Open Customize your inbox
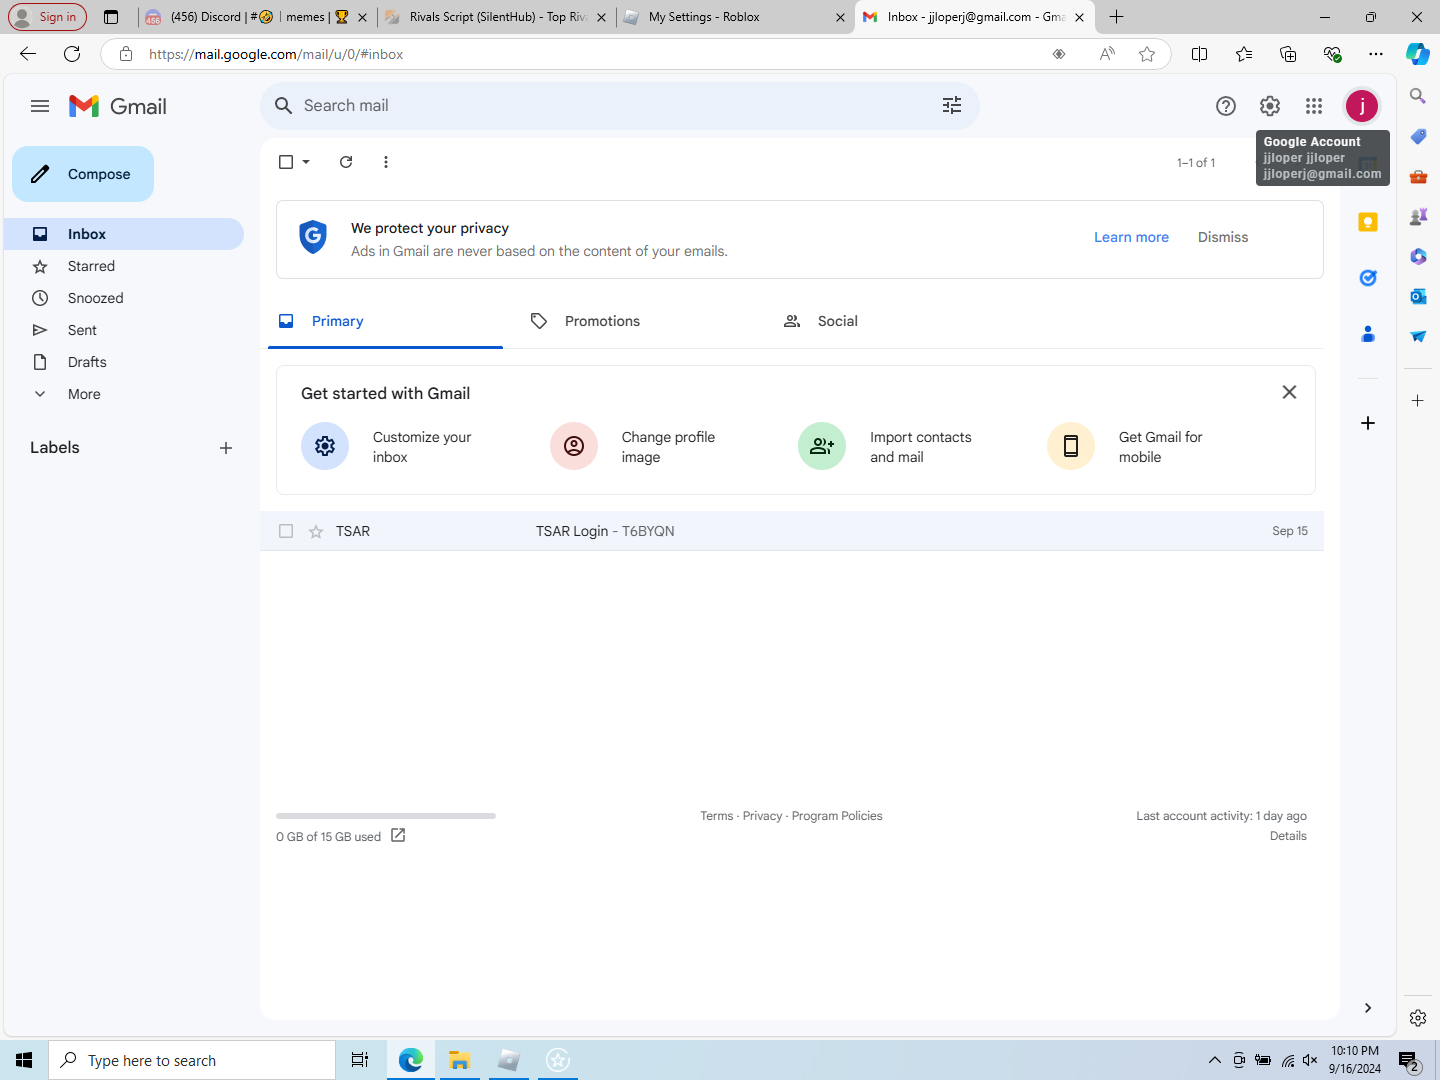 tap(400, 447)
